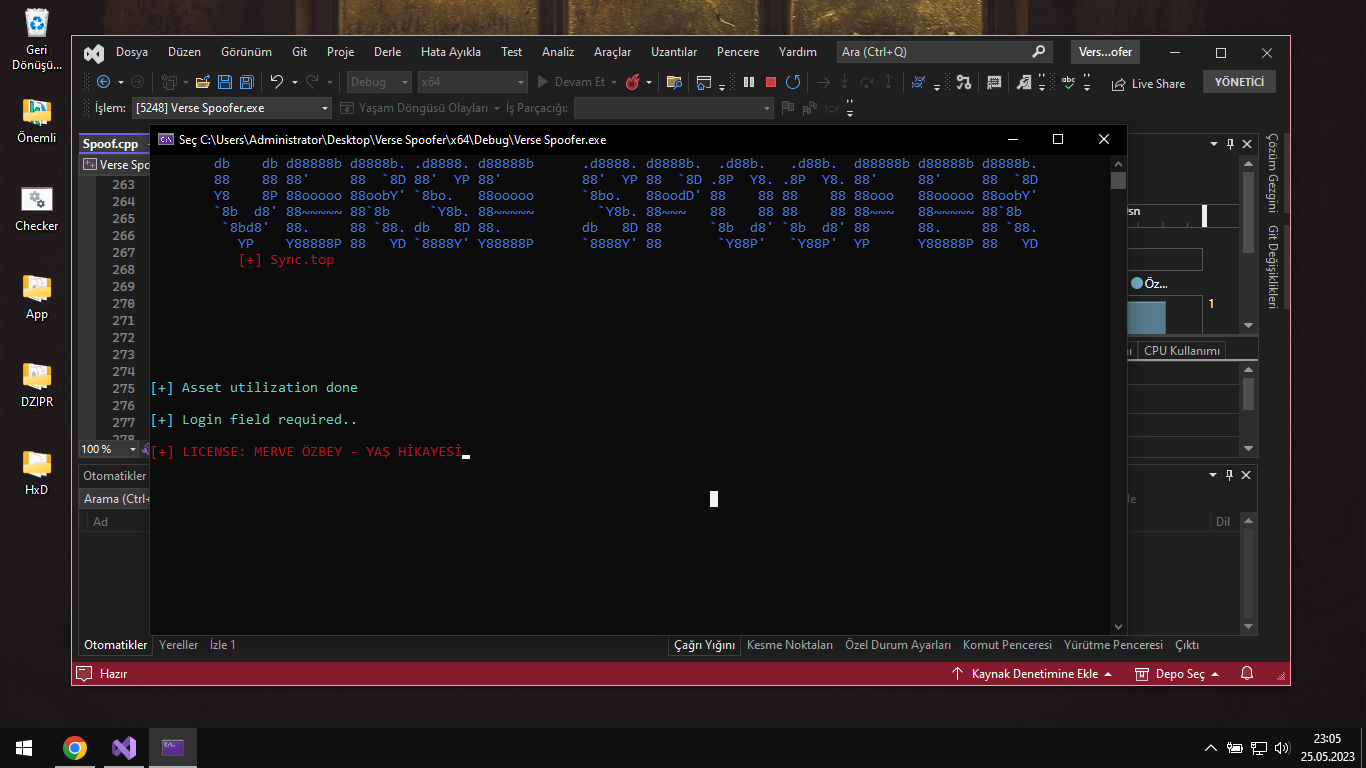The image size is (1366, 768).
Task: Switch to the CPU Kullanımı tab
Action: point(1183,351)
